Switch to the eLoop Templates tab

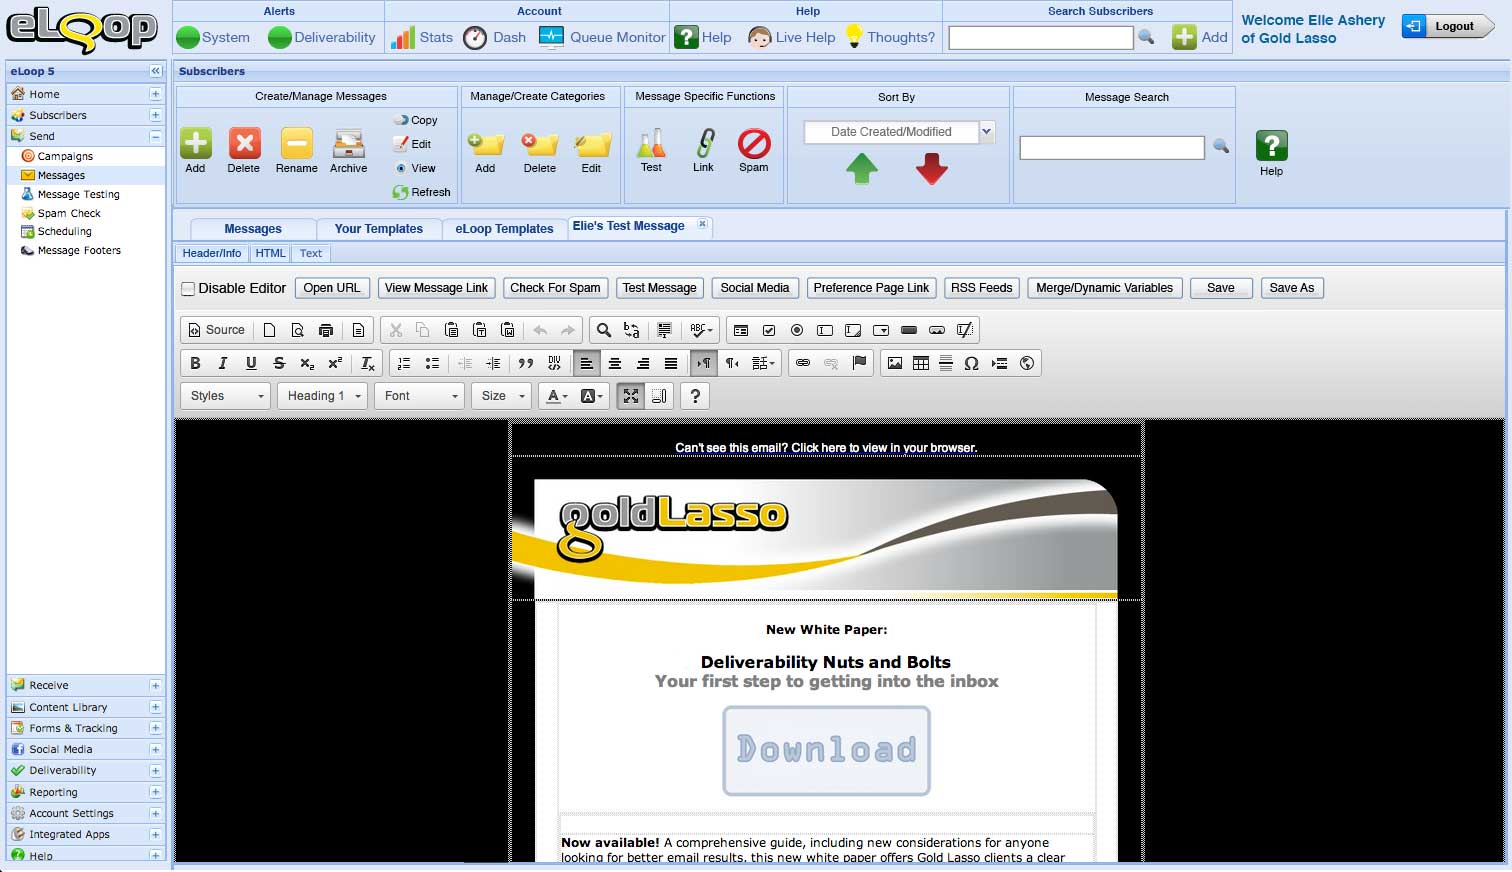coord(504,229)
